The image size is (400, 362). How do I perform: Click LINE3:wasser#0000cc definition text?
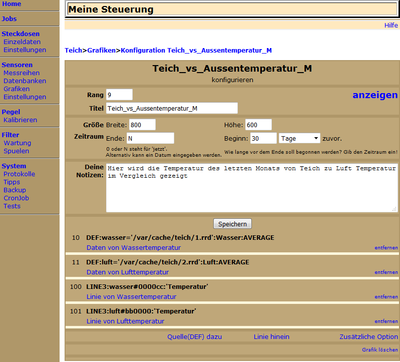pyautogui.click(x=147, y=287)
